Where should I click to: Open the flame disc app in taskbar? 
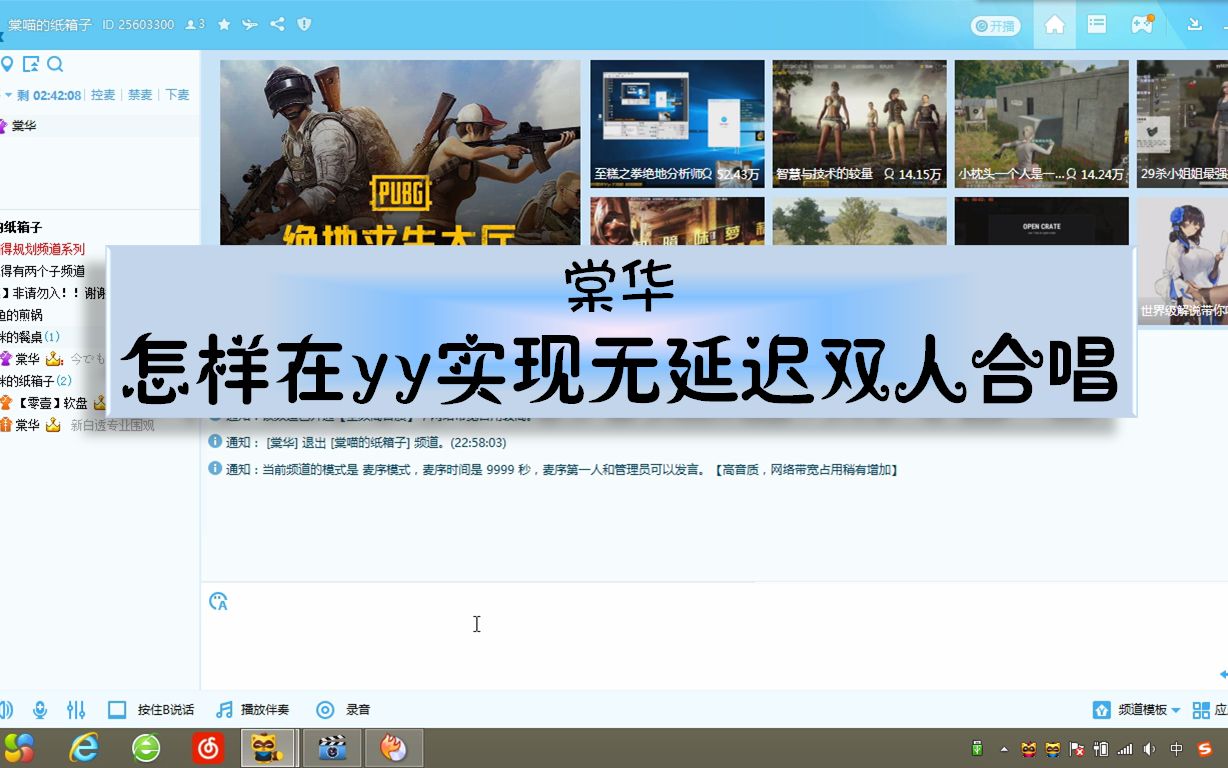pyautogui.click(x=394, y=748)
